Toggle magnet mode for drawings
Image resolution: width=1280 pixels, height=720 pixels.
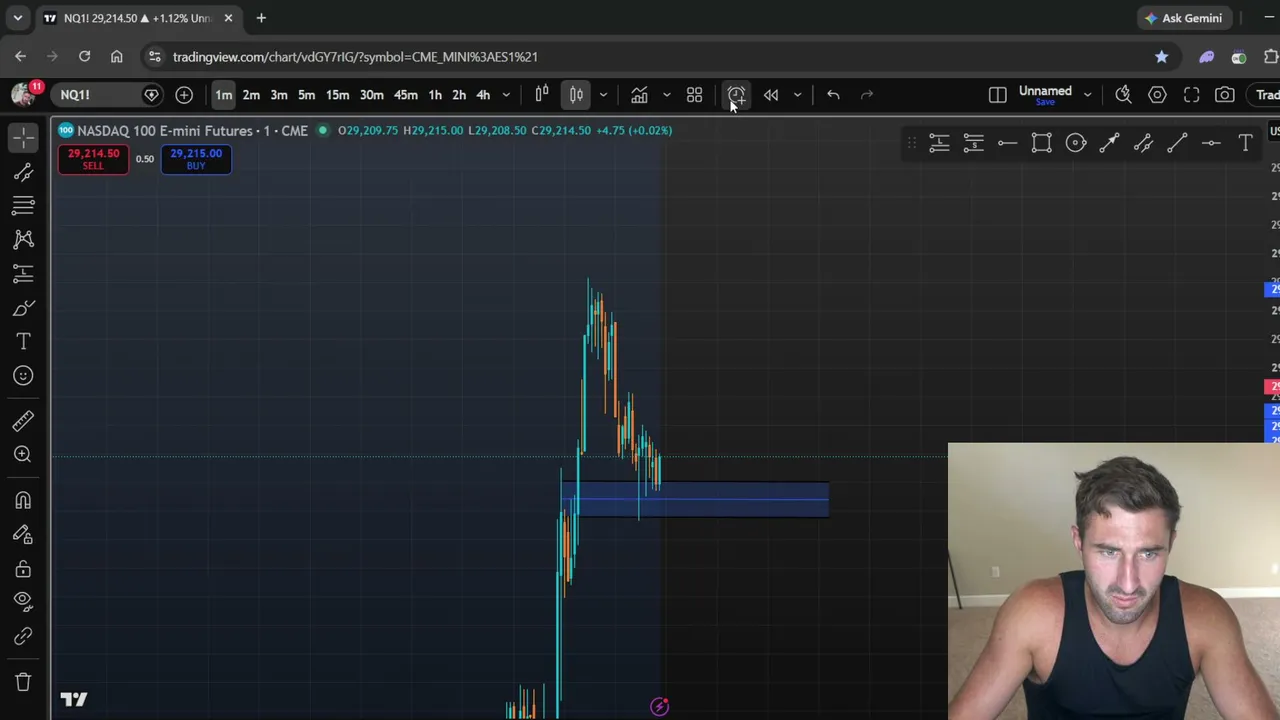(x=23, y=500)
